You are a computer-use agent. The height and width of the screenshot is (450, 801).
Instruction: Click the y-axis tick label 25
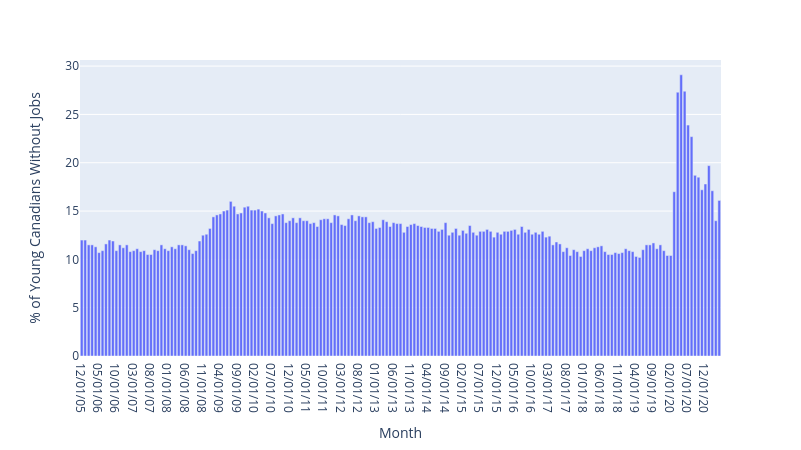[x=72, y=114]
